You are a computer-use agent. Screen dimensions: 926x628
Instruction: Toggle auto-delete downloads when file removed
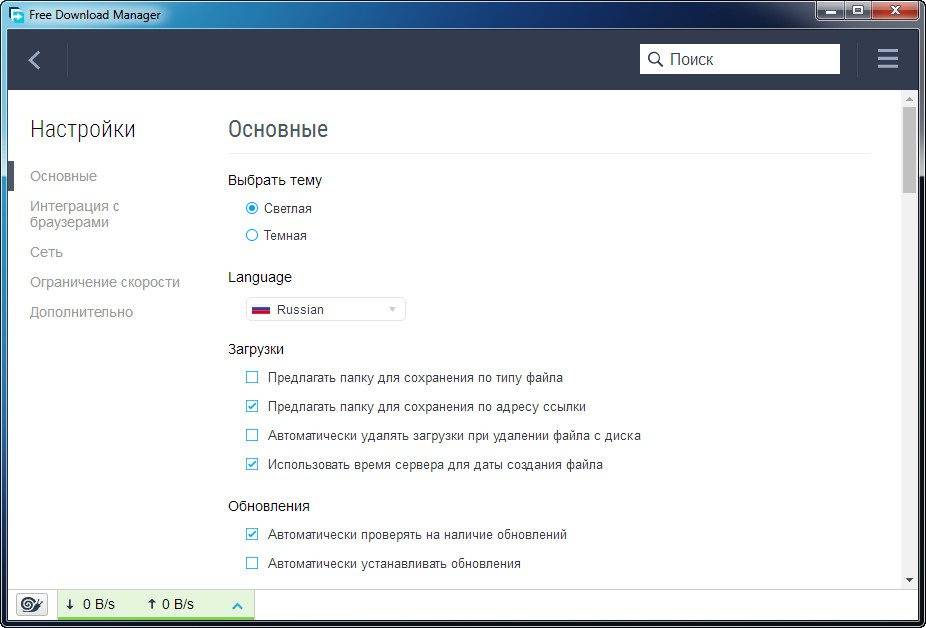[x=252, y=435]
